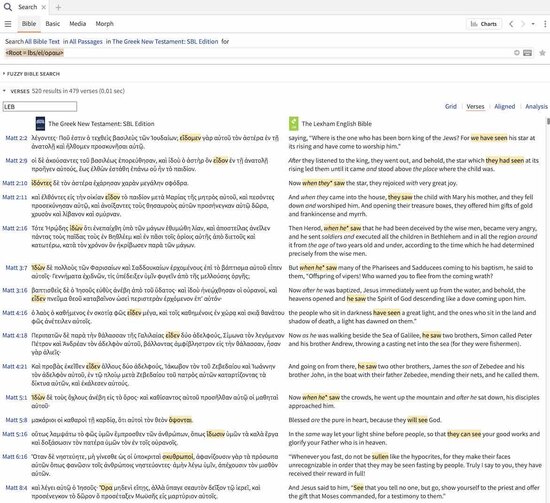Open the hamburger panel menu
The width and height of the screenshot is (550, 503).
coord(8,24)
